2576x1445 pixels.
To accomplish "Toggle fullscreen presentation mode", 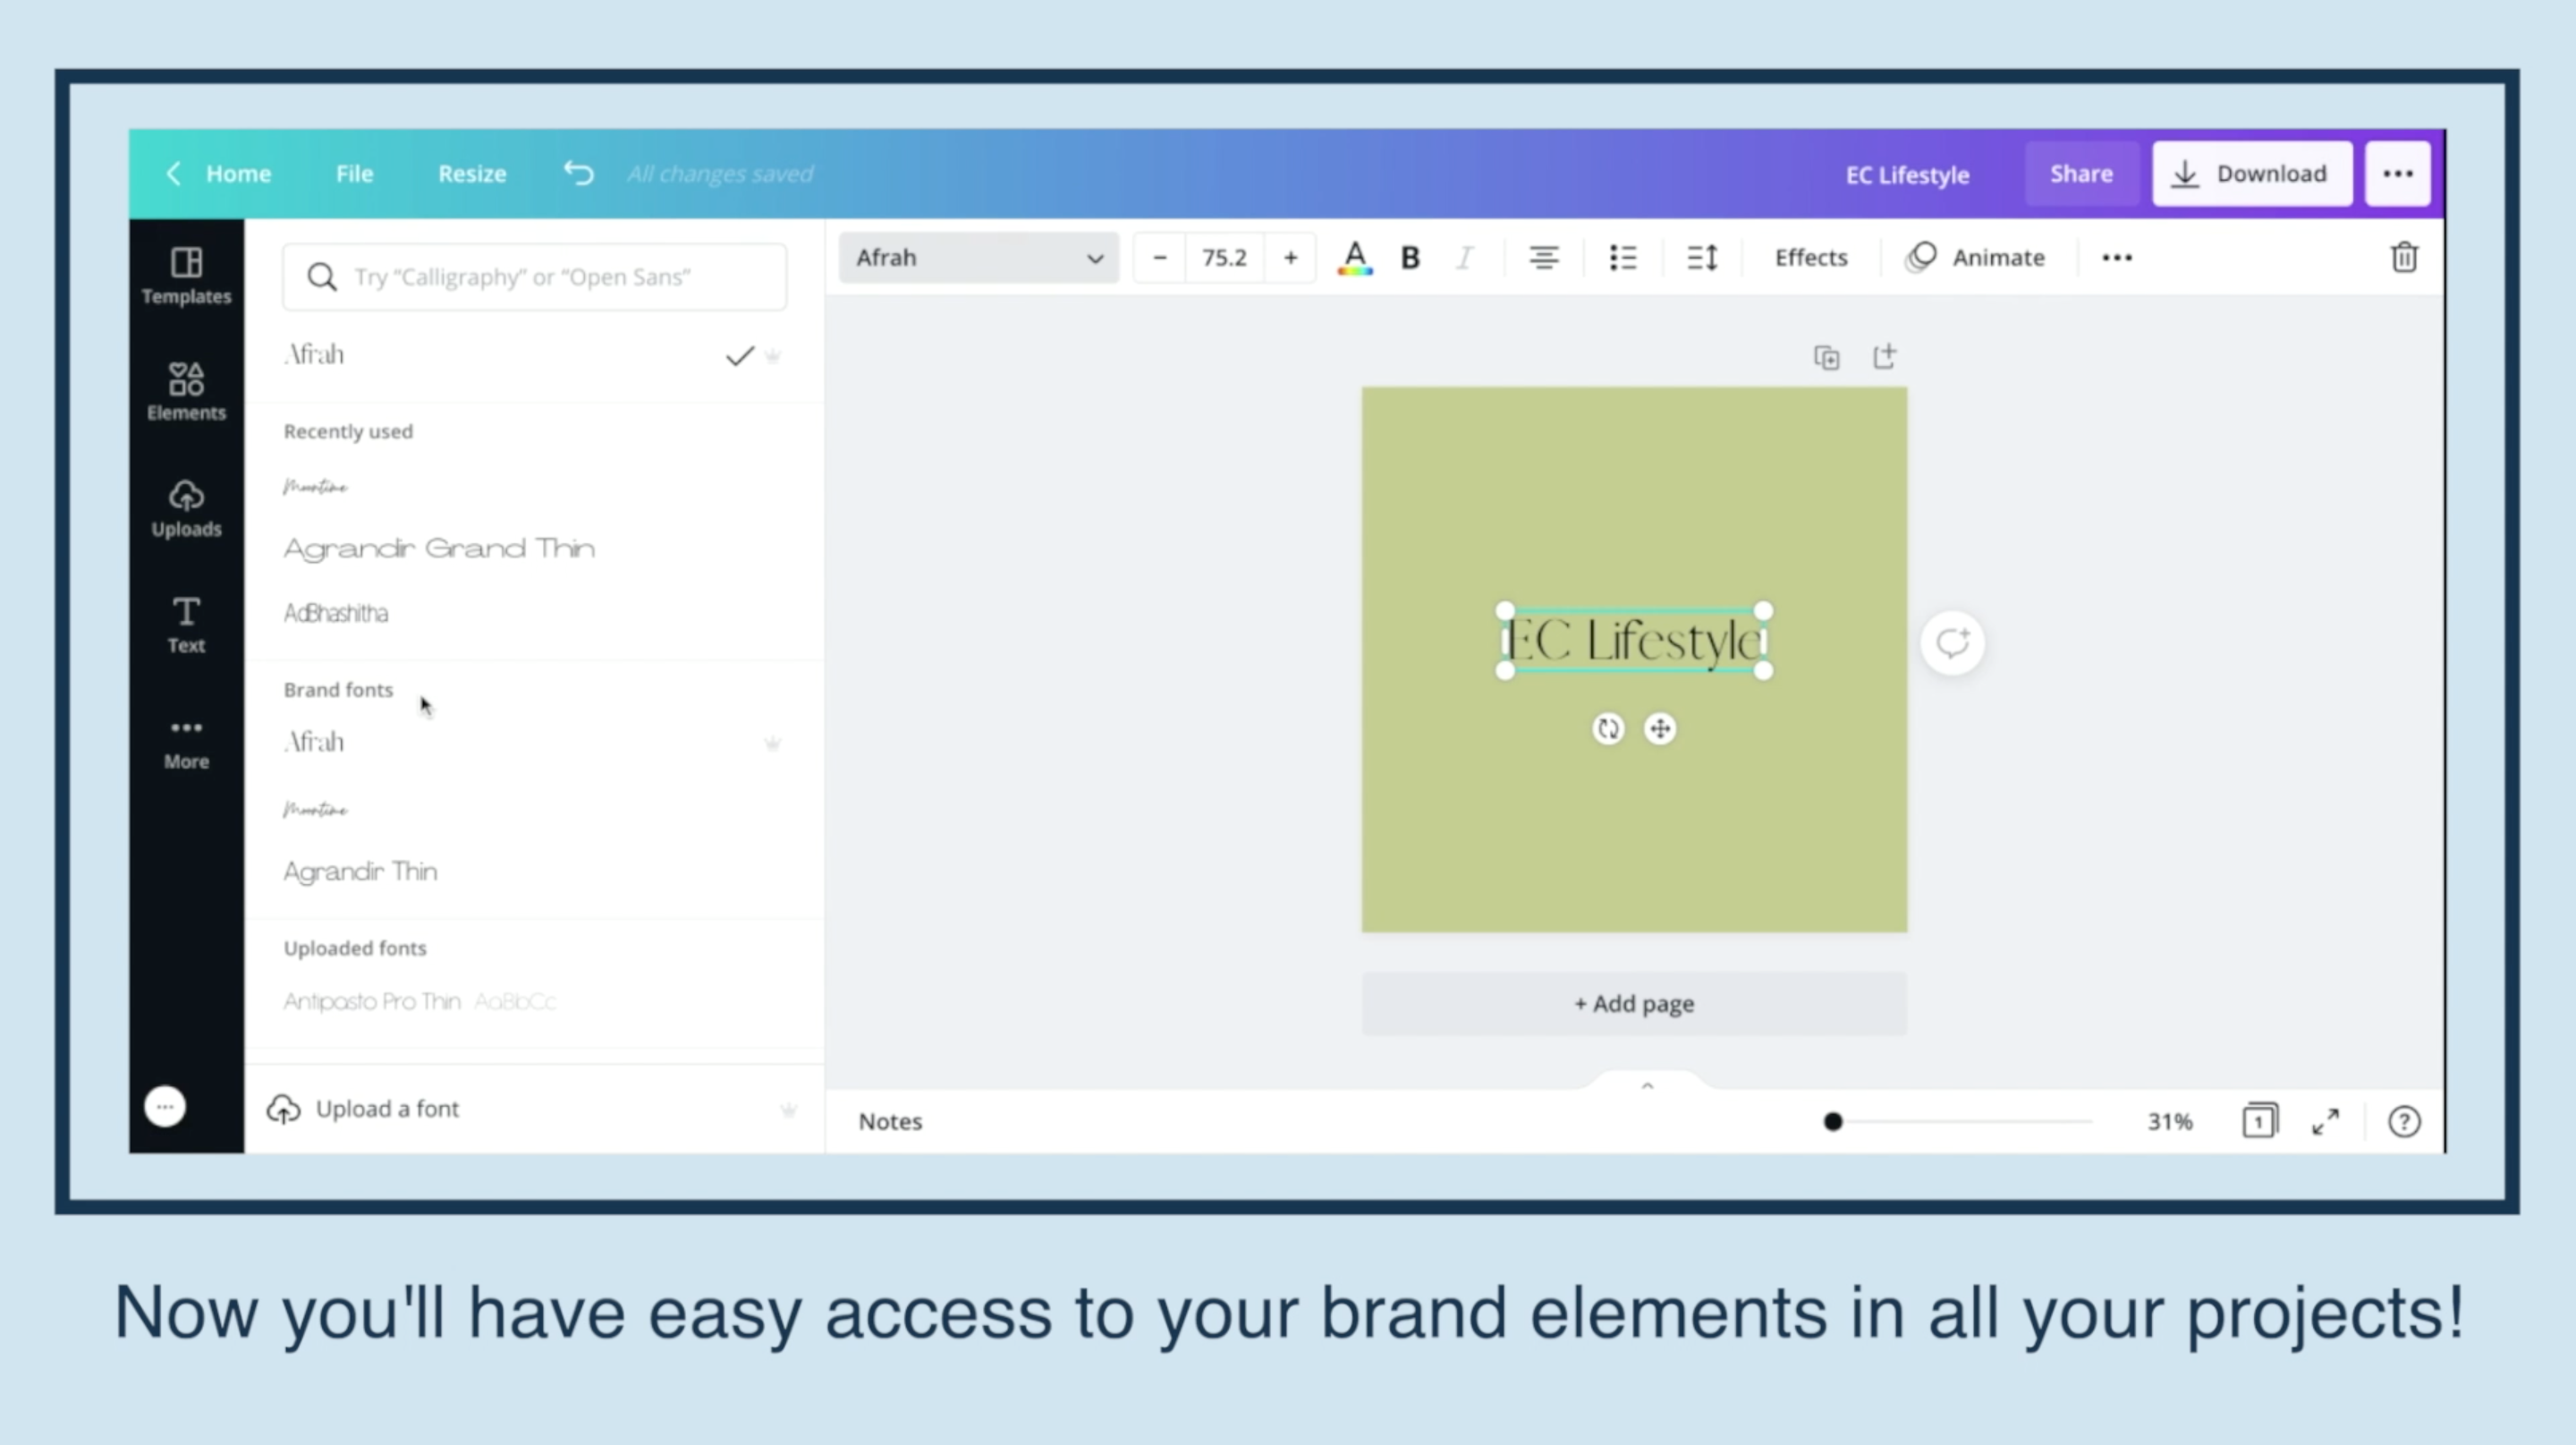I will click(x=2326, y=1121).
